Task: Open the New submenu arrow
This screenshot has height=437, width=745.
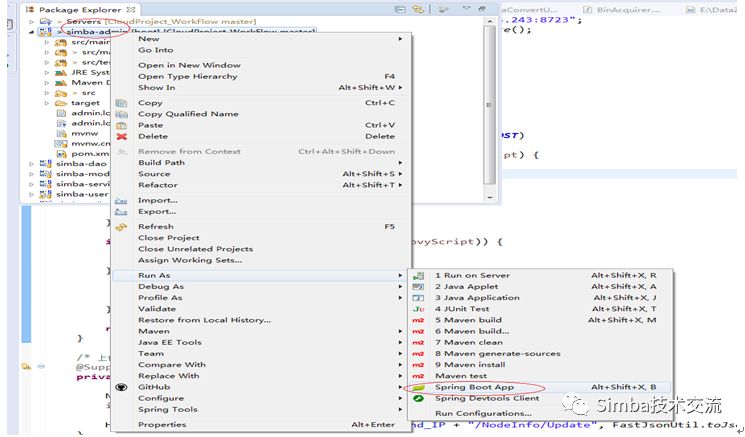Action: pyautogui.click(x=401, y=39)
